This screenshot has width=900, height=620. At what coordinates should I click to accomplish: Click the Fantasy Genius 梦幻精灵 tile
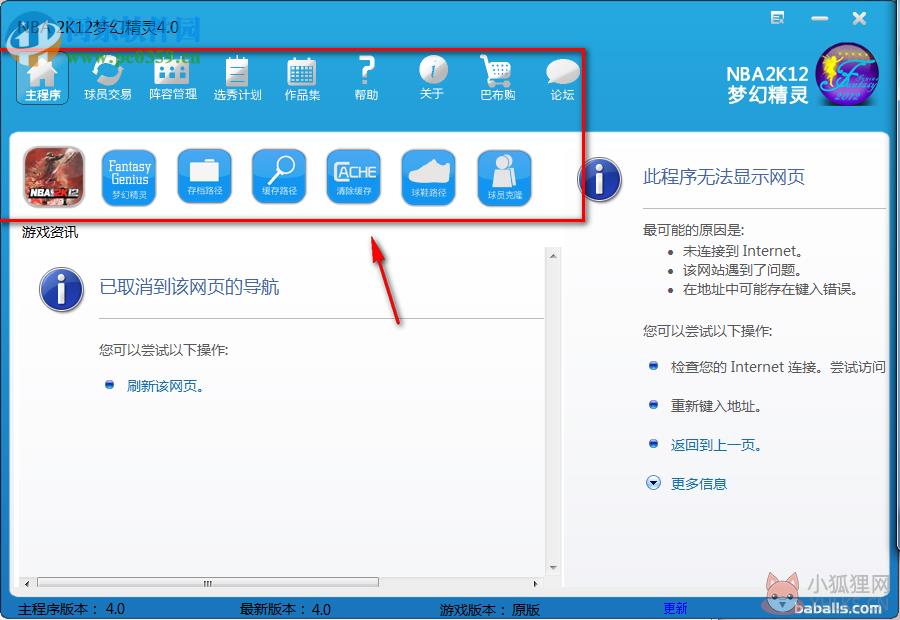coord(129,177)
